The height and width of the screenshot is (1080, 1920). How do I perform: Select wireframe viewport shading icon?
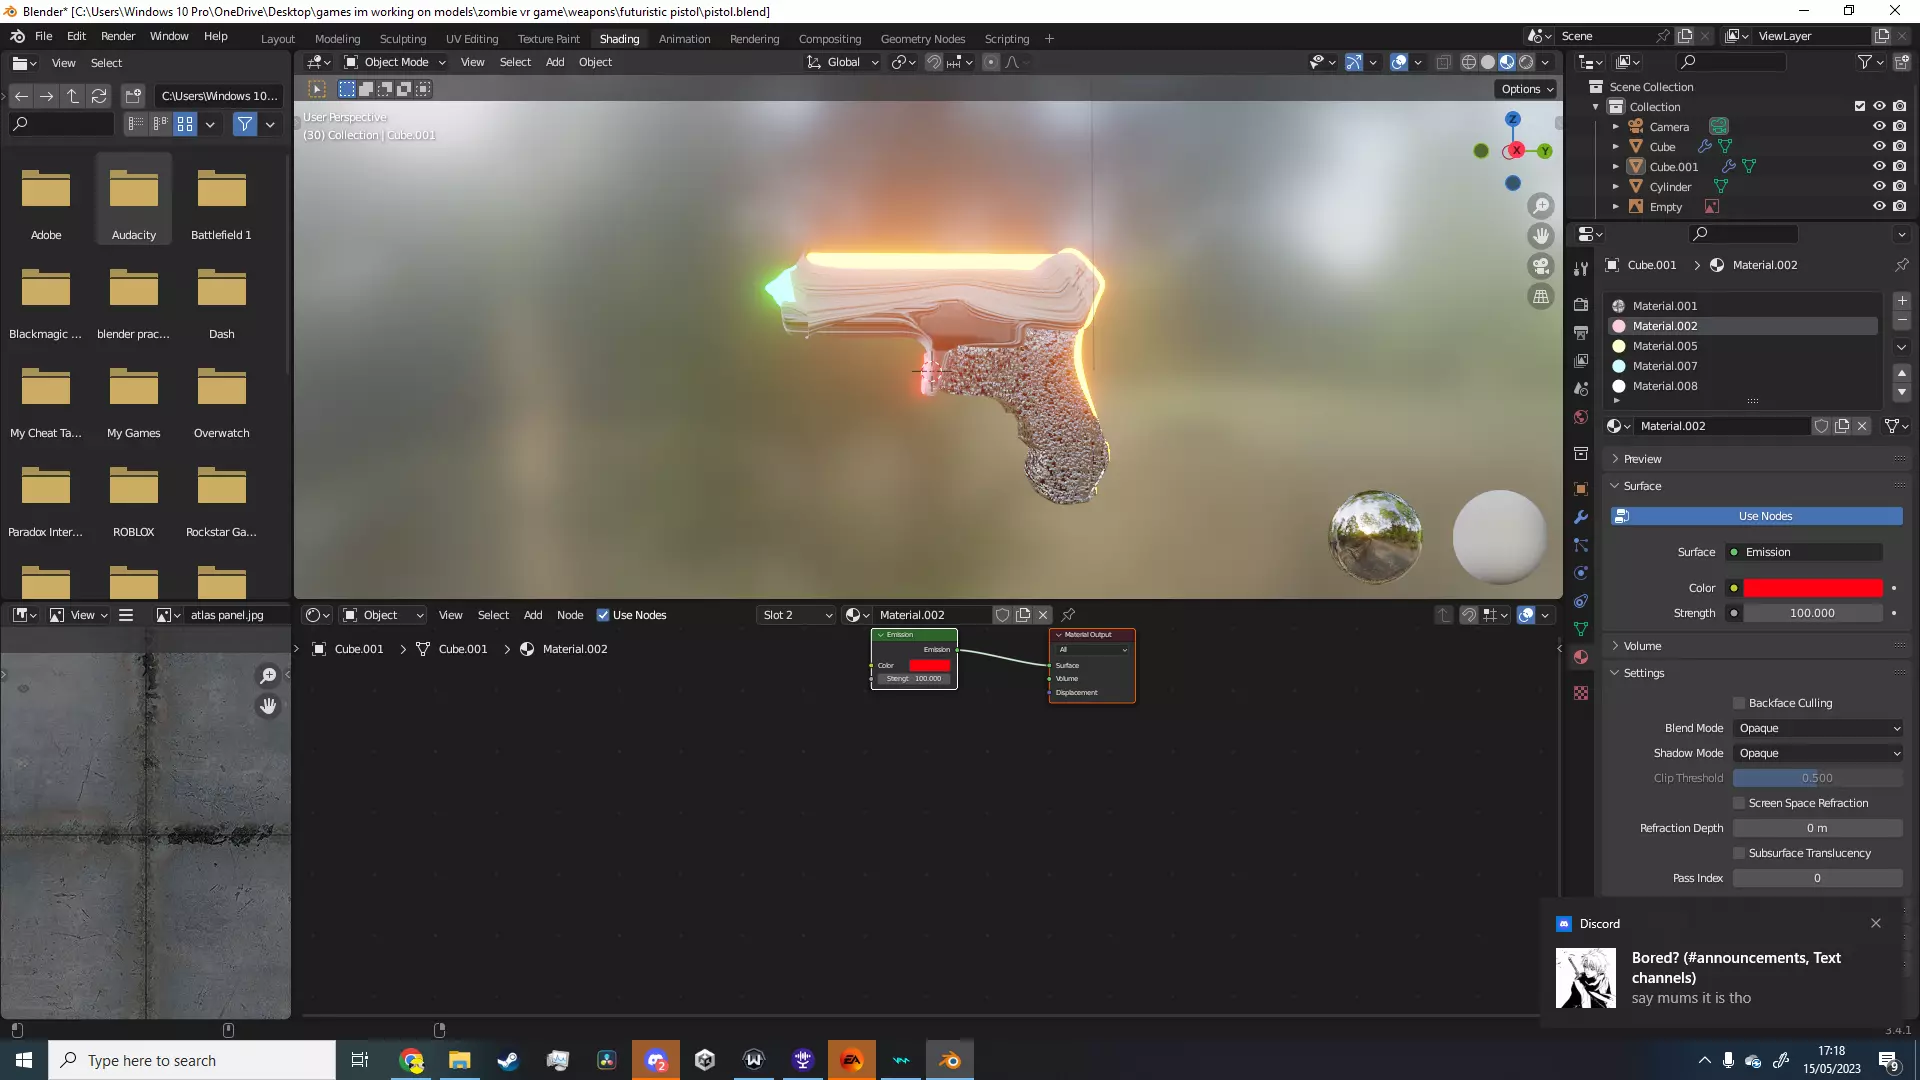(x=1469, y=62)
